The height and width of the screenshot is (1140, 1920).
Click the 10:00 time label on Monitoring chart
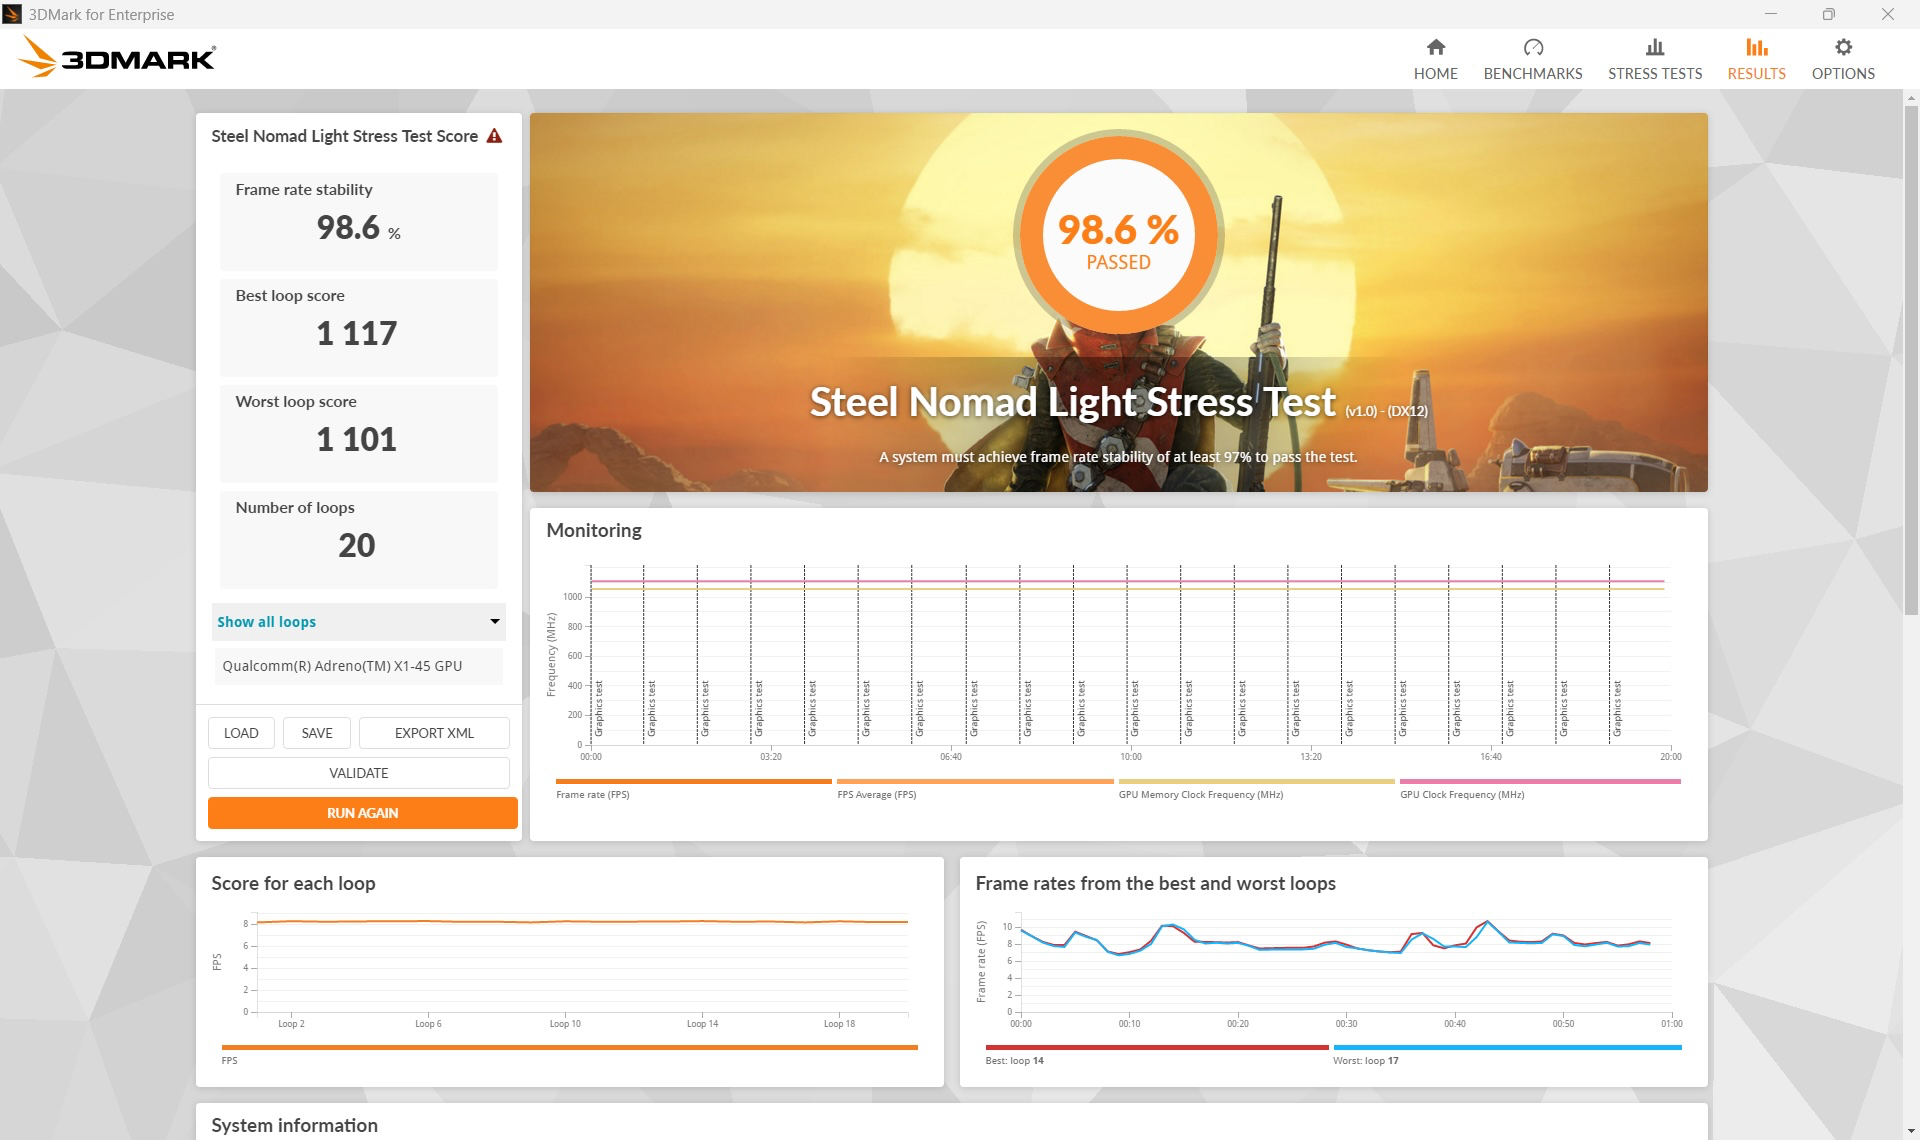tap(1131, 757)
